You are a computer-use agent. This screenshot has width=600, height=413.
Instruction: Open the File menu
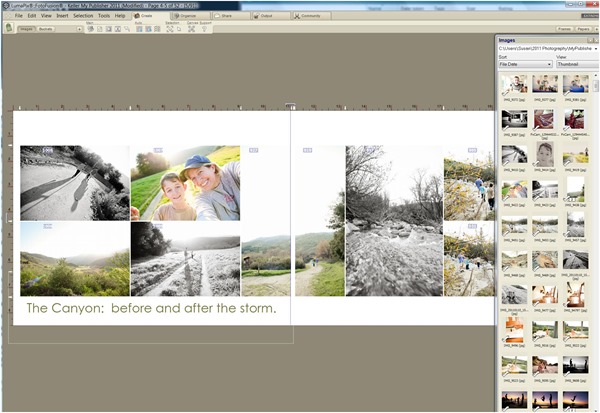(18, 16)
